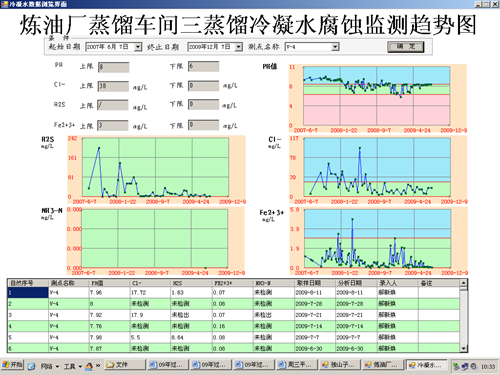Click the first green system tray icon

457,367
